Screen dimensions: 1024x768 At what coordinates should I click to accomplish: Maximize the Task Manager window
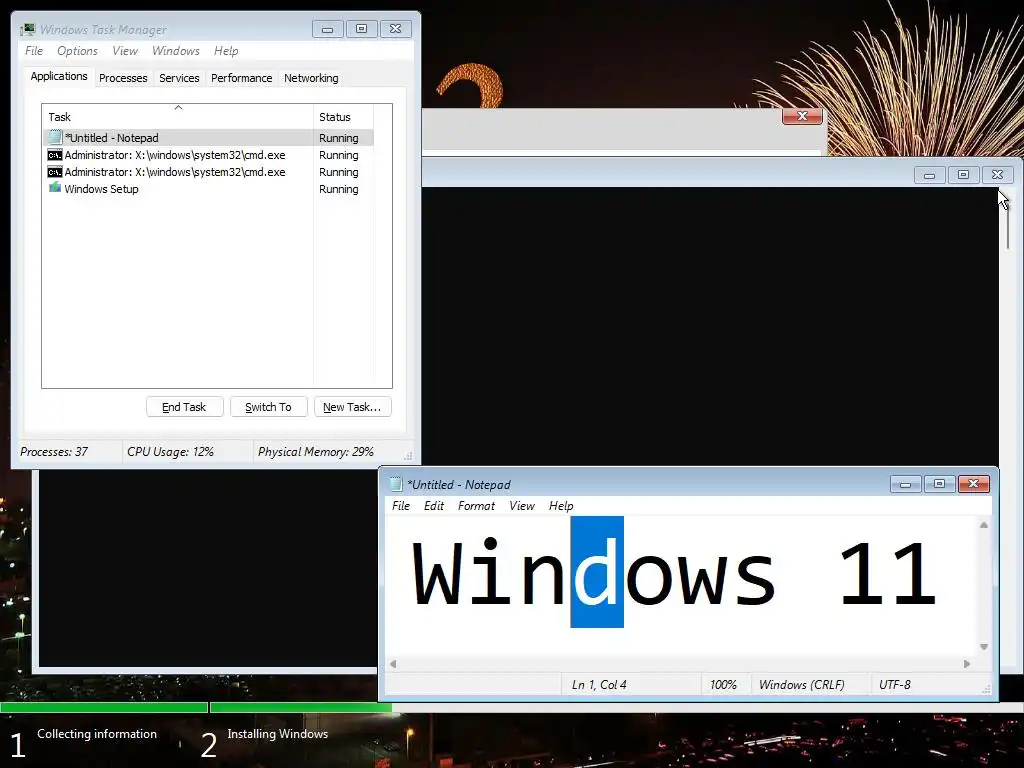pos(361,29)
